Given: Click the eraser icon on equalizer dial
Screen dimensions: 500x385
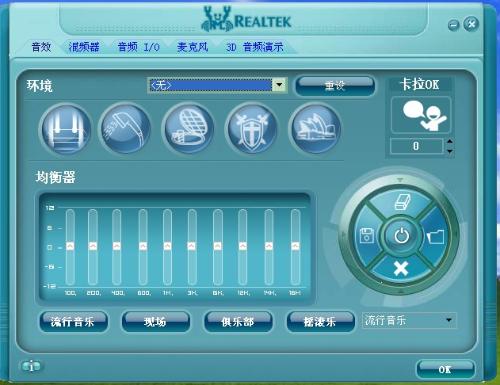Looking at the screenshot, I should pyautogui.click(x=402, y=202).
